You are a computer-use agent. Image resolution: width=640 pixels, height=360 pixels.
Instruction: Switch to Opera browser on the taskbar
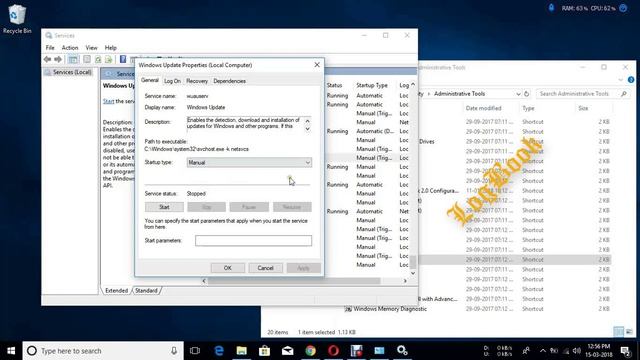click(333, 351)
